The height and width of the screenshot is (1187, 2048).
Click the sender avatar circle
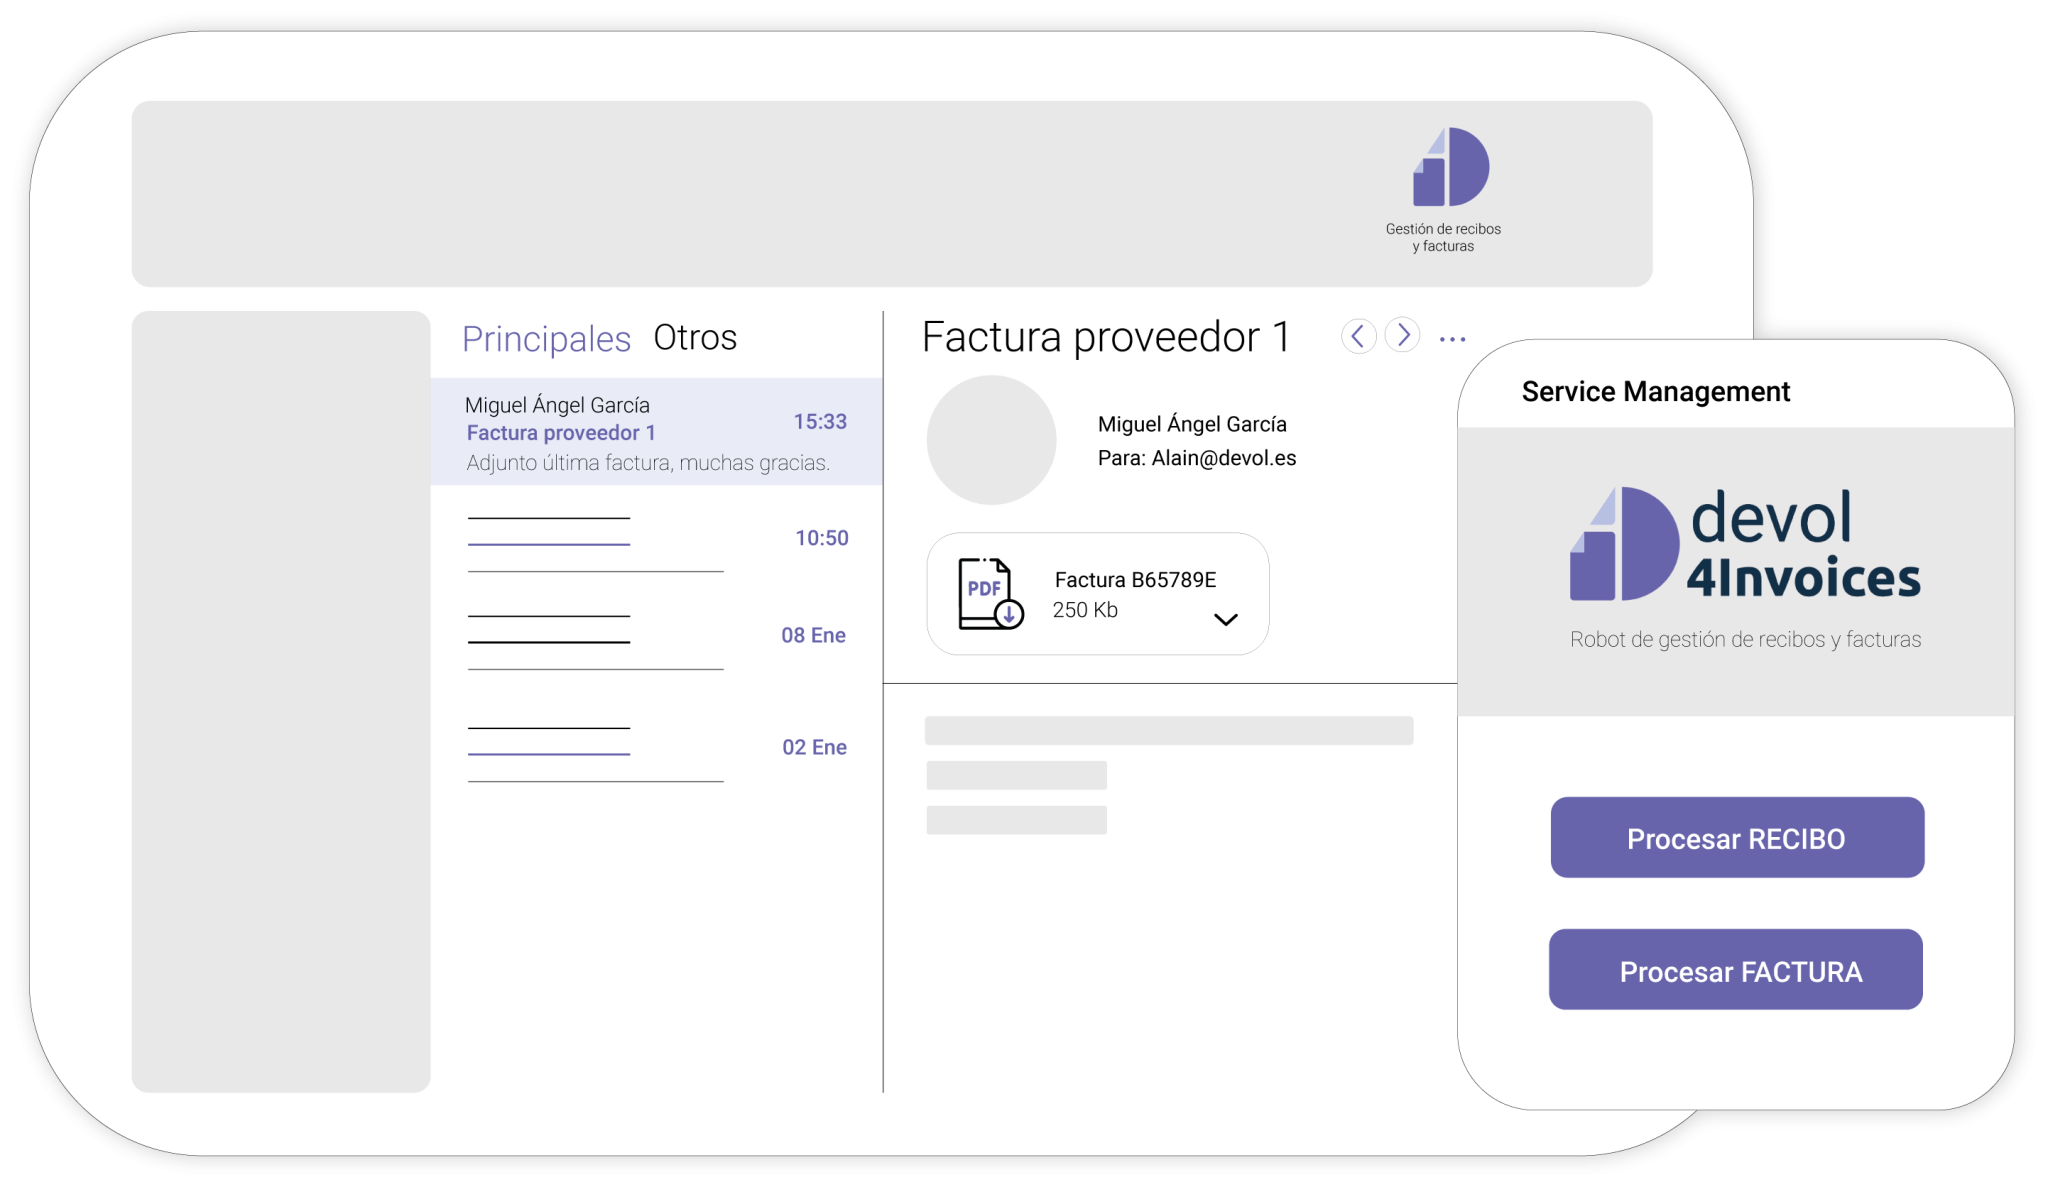click(991, 440)
